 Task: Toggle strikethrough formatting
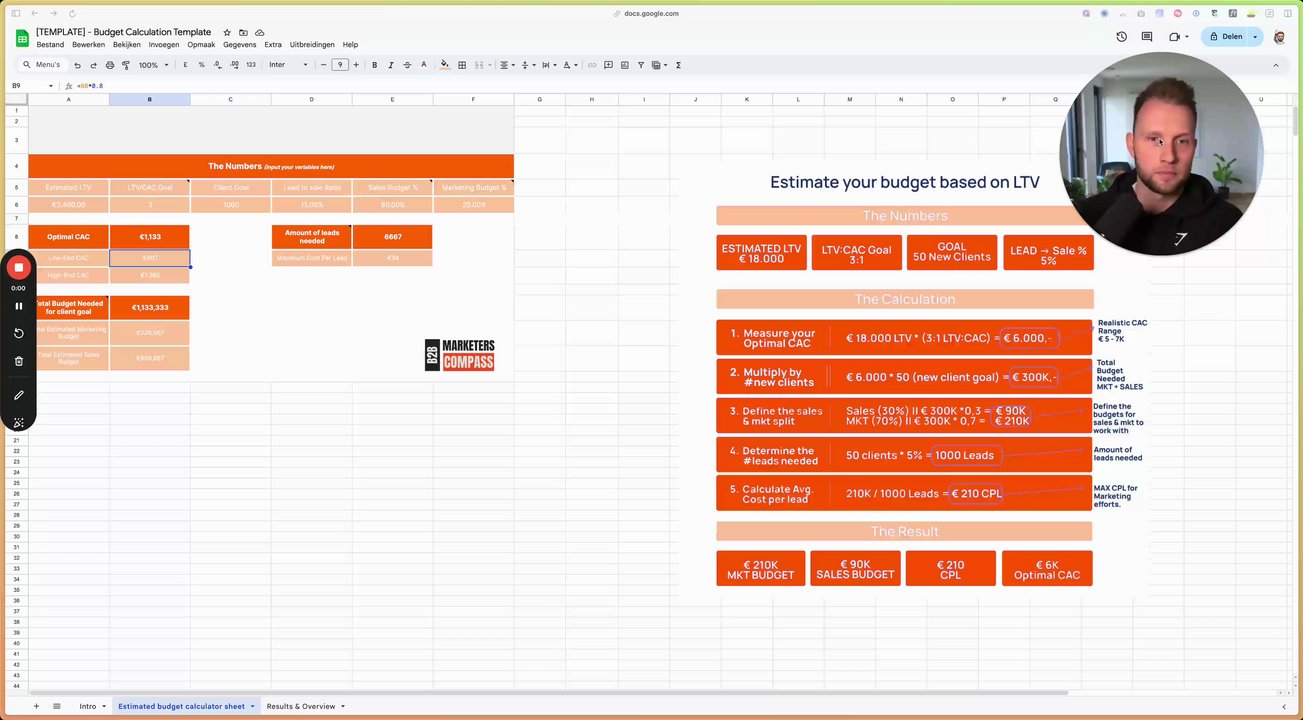tap(407, 65)
